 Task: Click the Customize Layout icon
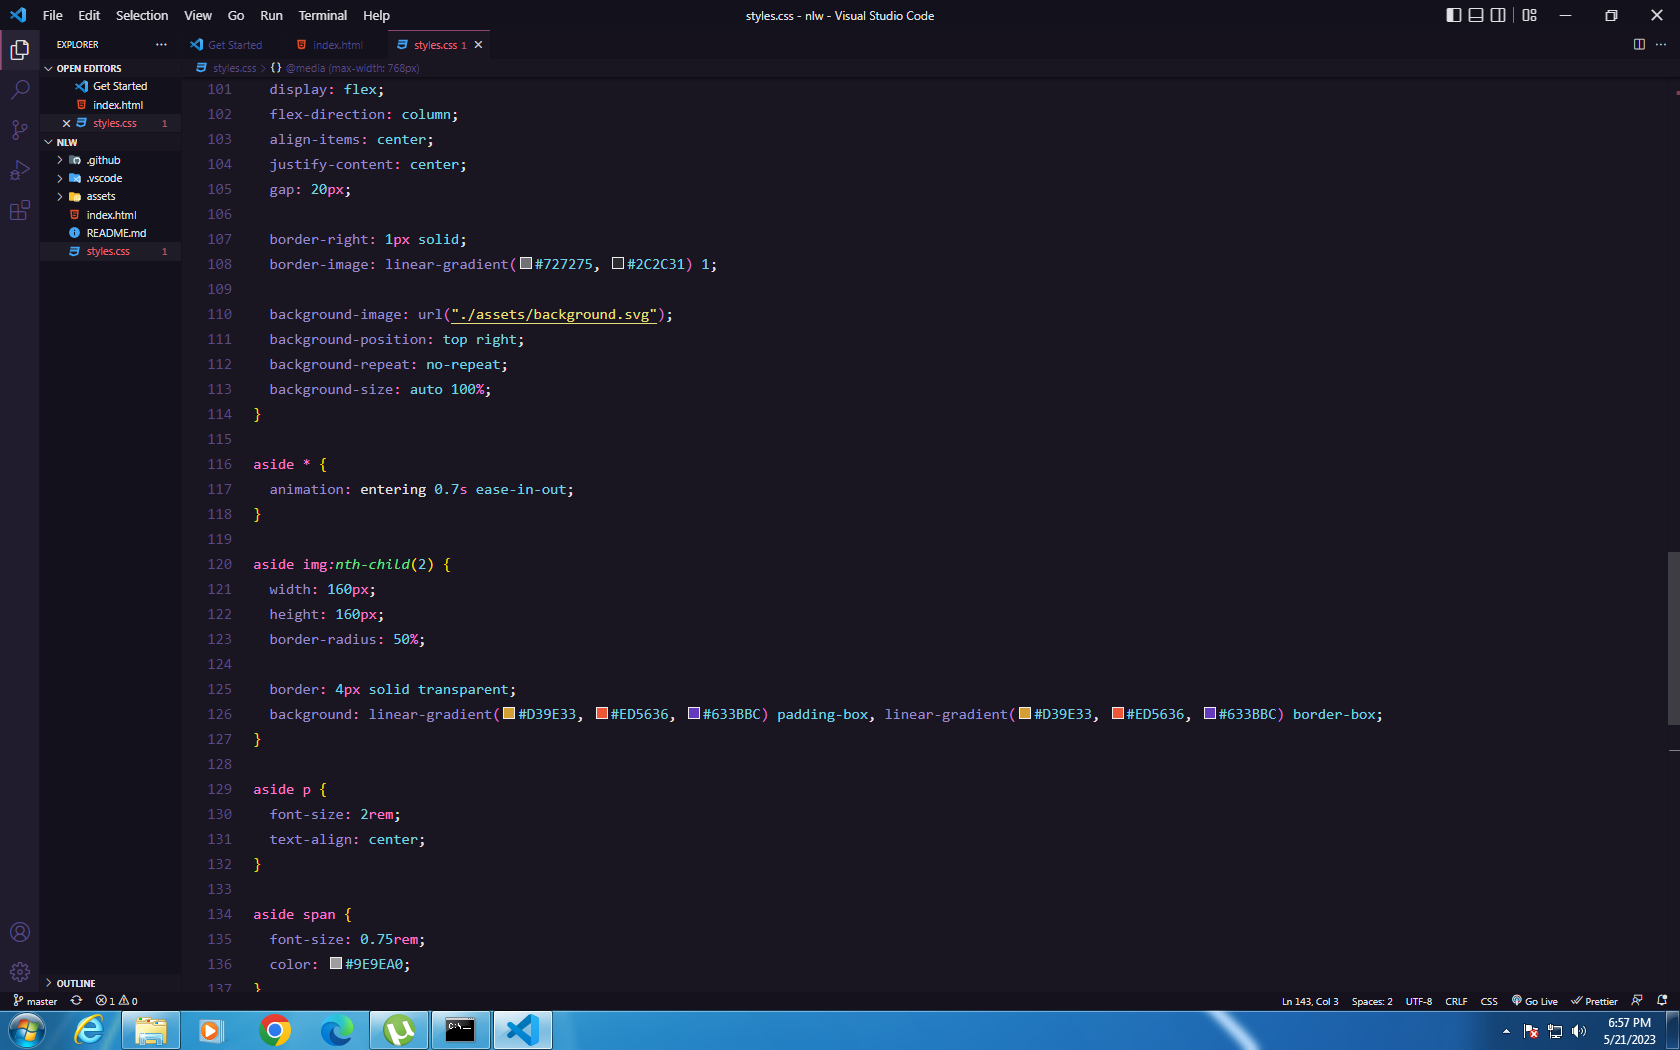pyautogui.click(x=1529, y=15)
